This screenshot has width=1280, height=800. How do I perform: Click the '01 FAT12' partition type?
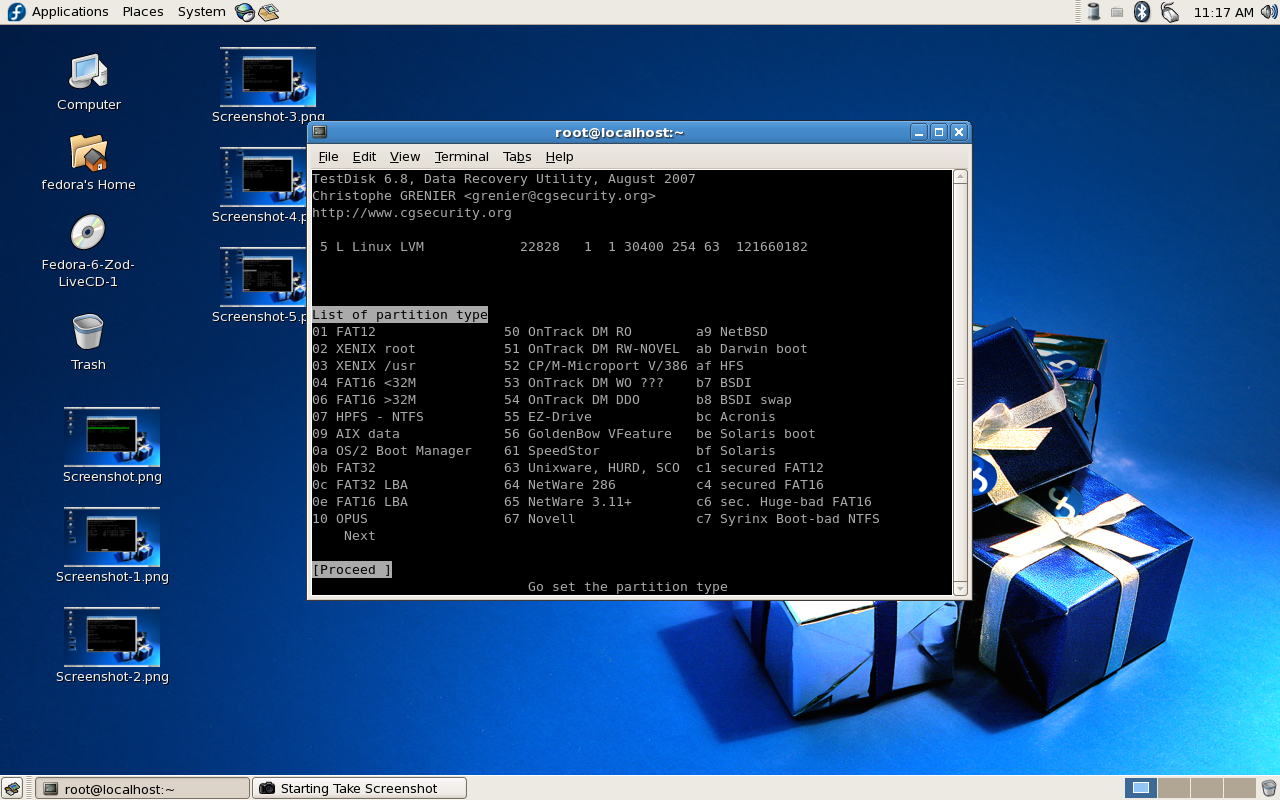344,331
